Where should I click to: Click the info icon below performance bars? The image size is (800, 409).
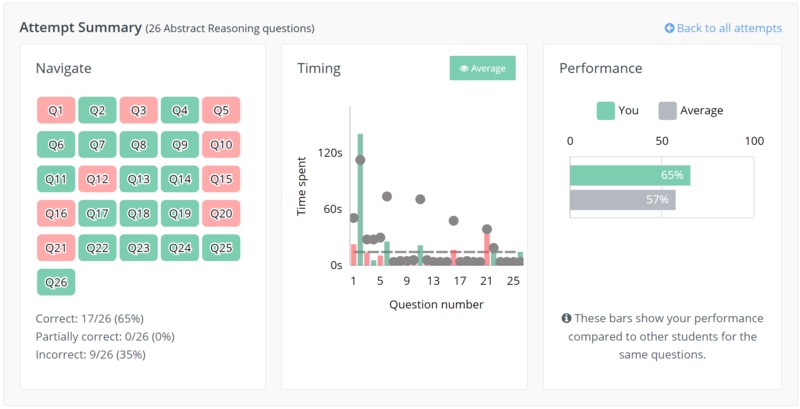coord(566,318)
